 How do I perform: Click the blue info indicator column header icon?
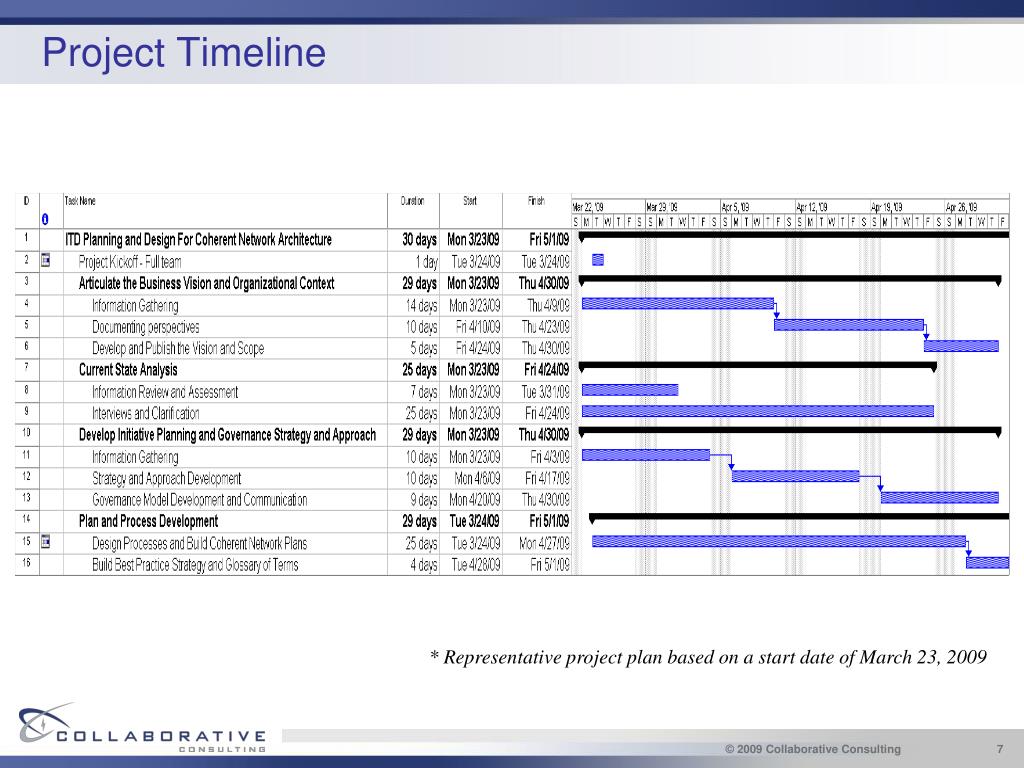45,219
